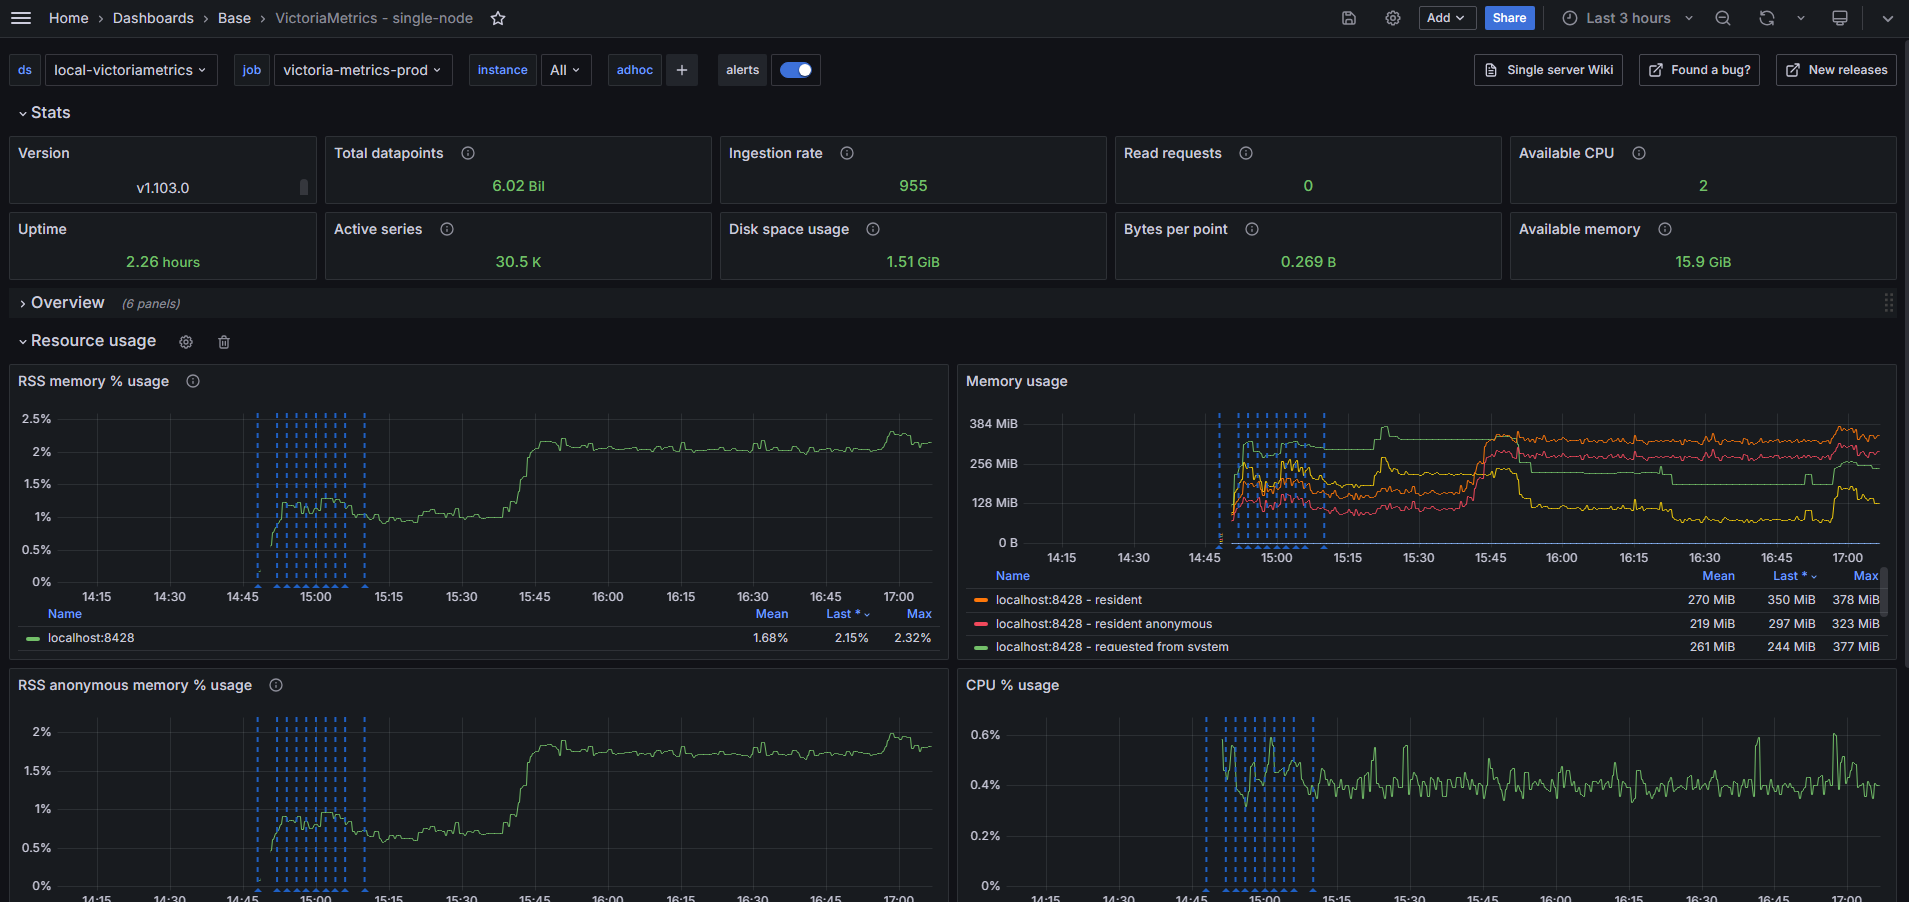The height and width of the screenshot is (902, 1909).
Task: Expand the Overview row
Action: point(61,303)
